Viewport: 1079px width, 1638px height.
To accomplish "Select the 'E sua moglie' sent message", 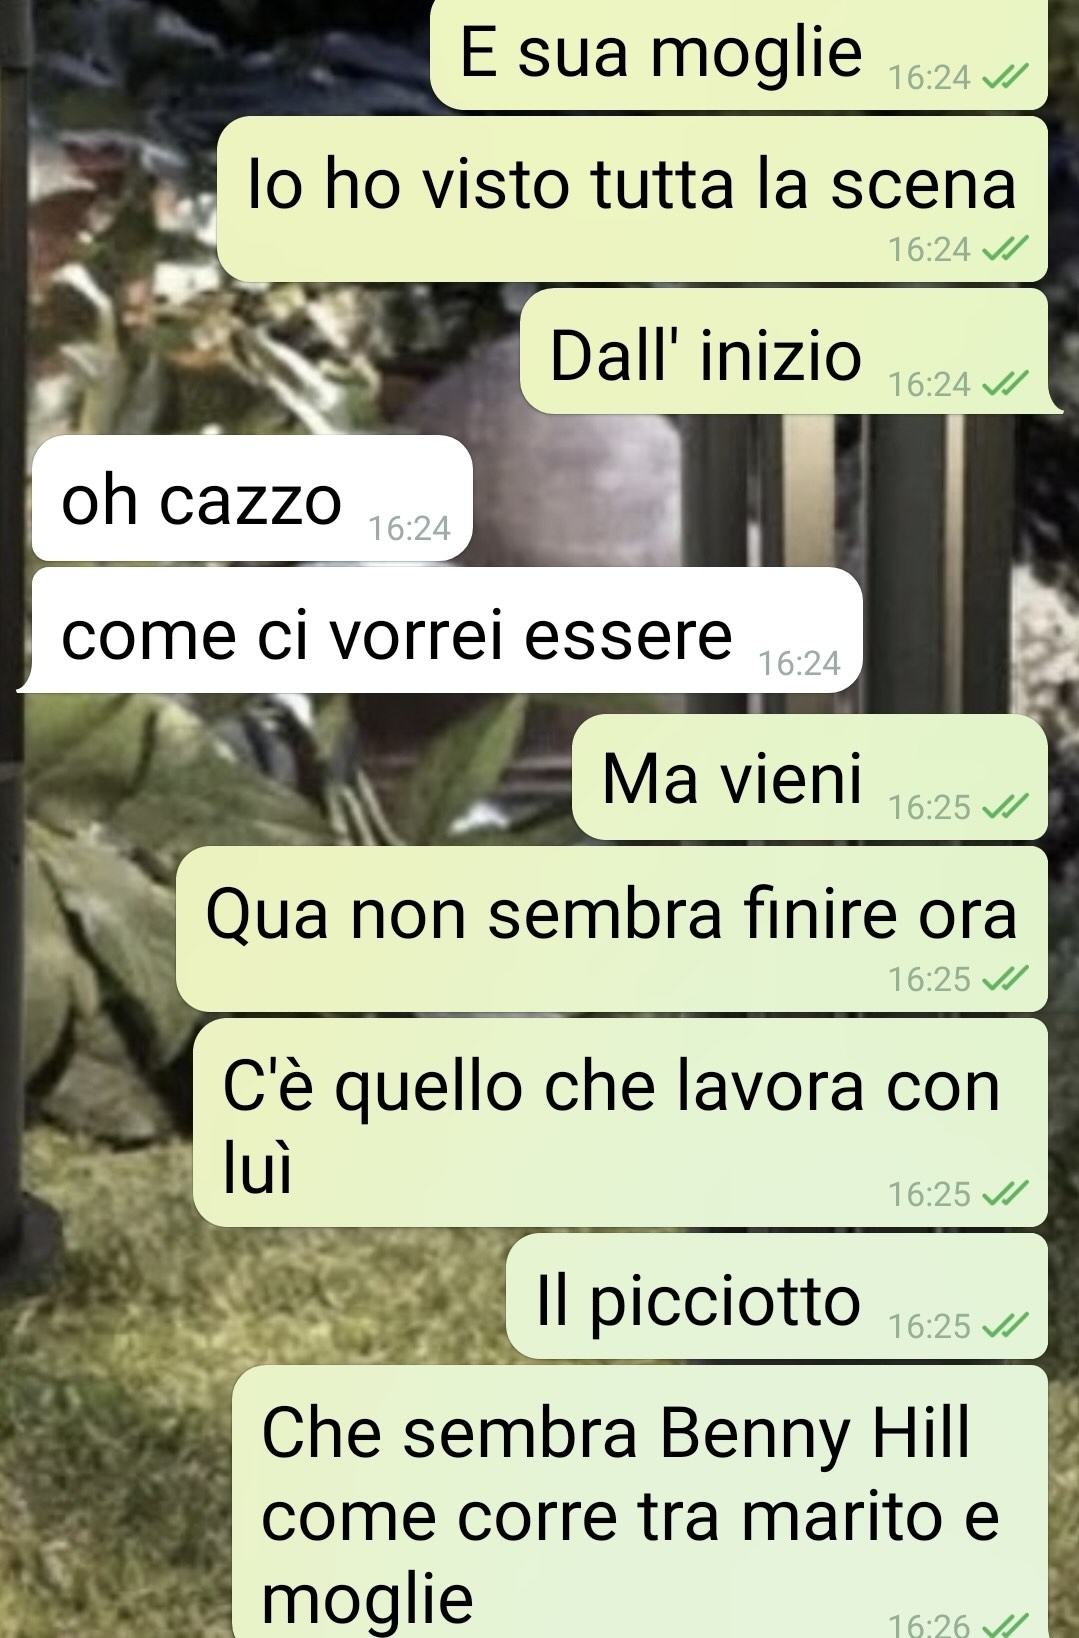I will (x=739, y=52).
